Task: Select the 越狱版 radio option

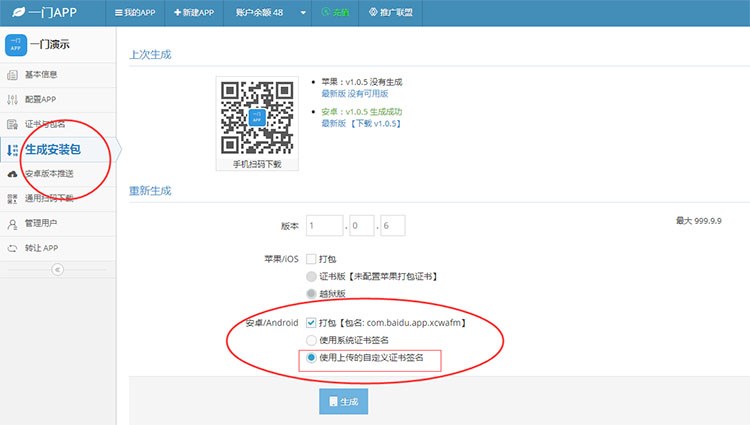Action: coord(311,294)
